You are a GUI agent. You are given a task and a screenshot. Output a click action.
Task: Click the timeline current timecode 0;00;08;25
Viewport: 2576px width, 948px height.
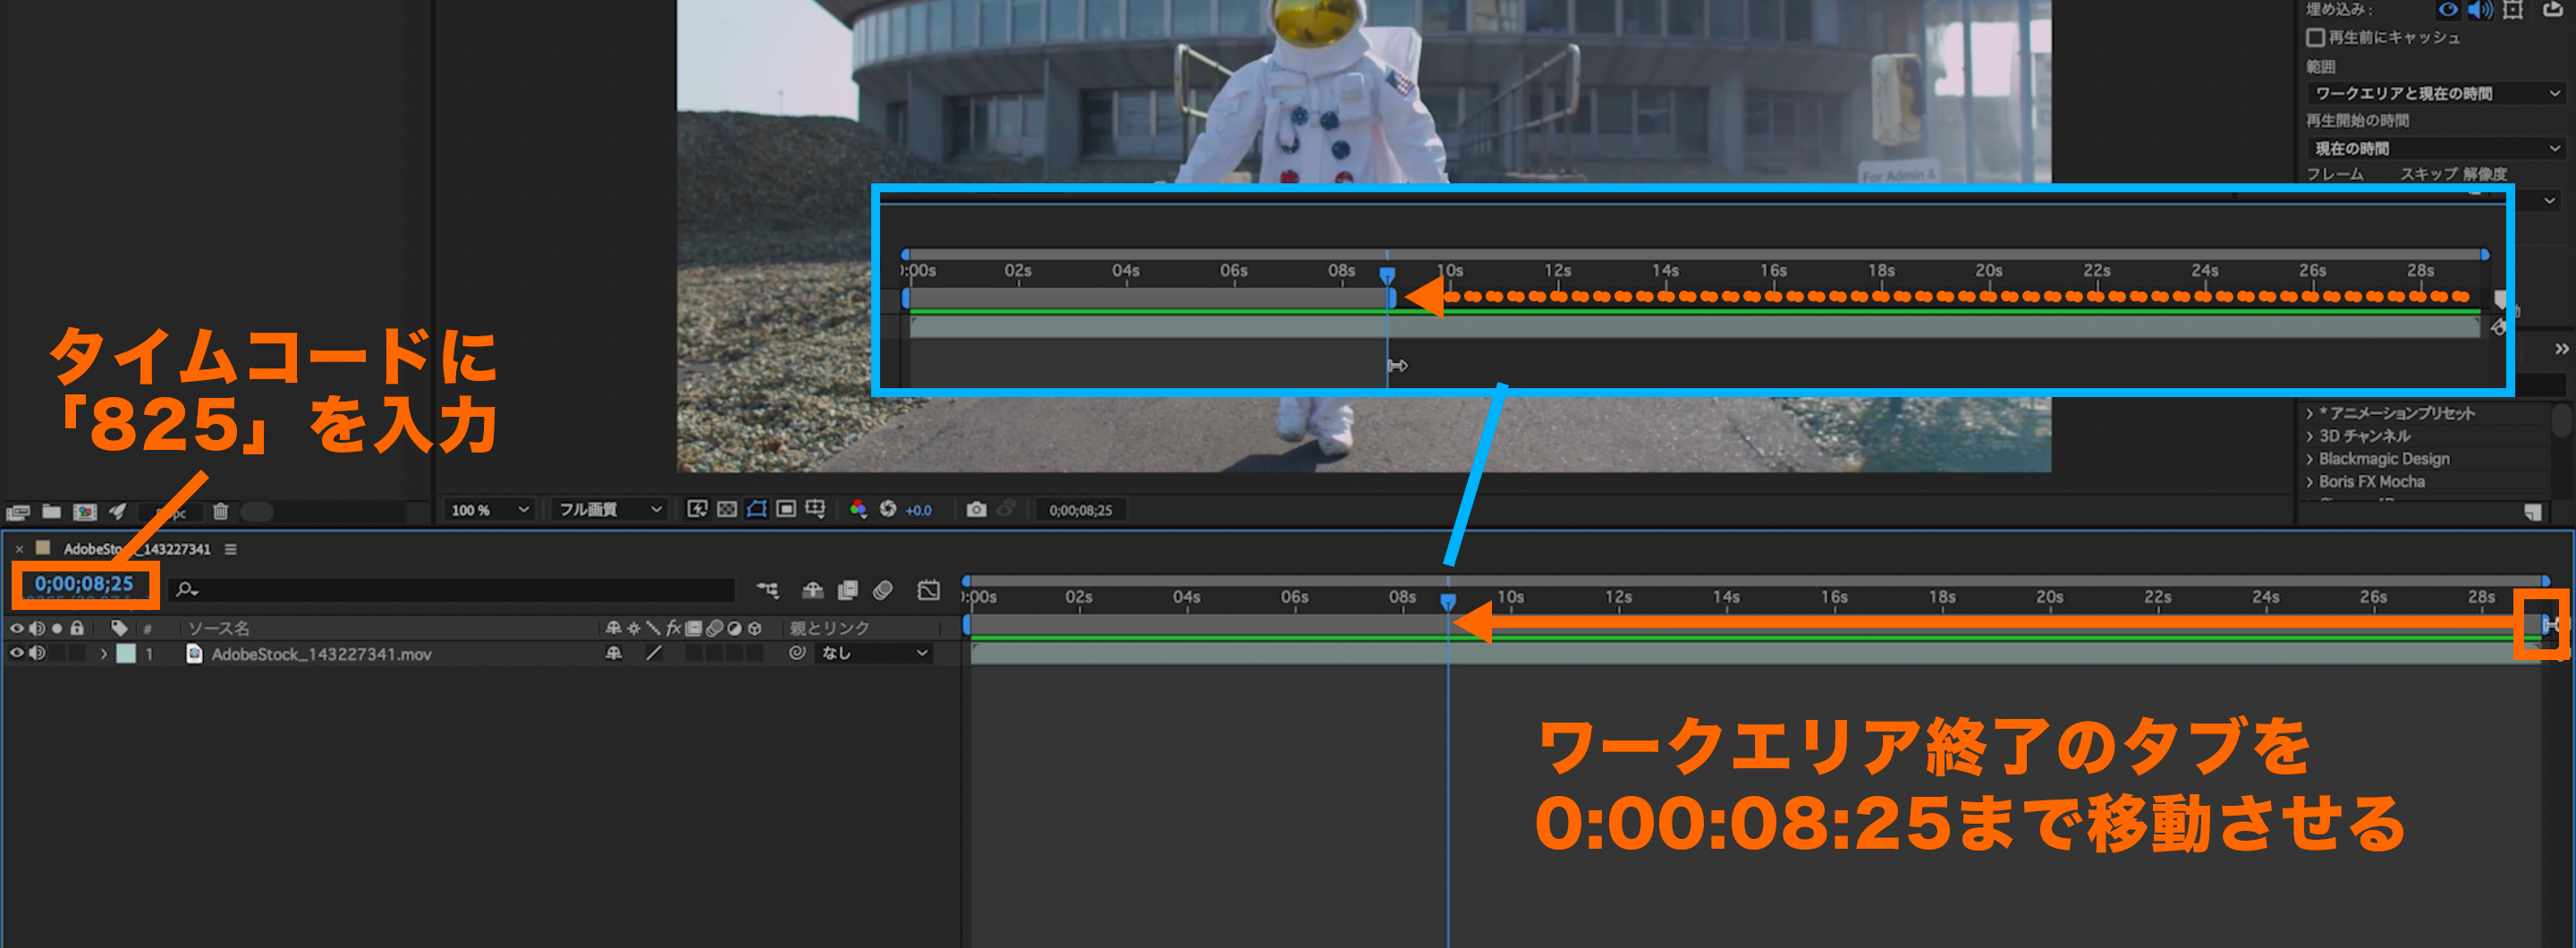click(84, 584)
